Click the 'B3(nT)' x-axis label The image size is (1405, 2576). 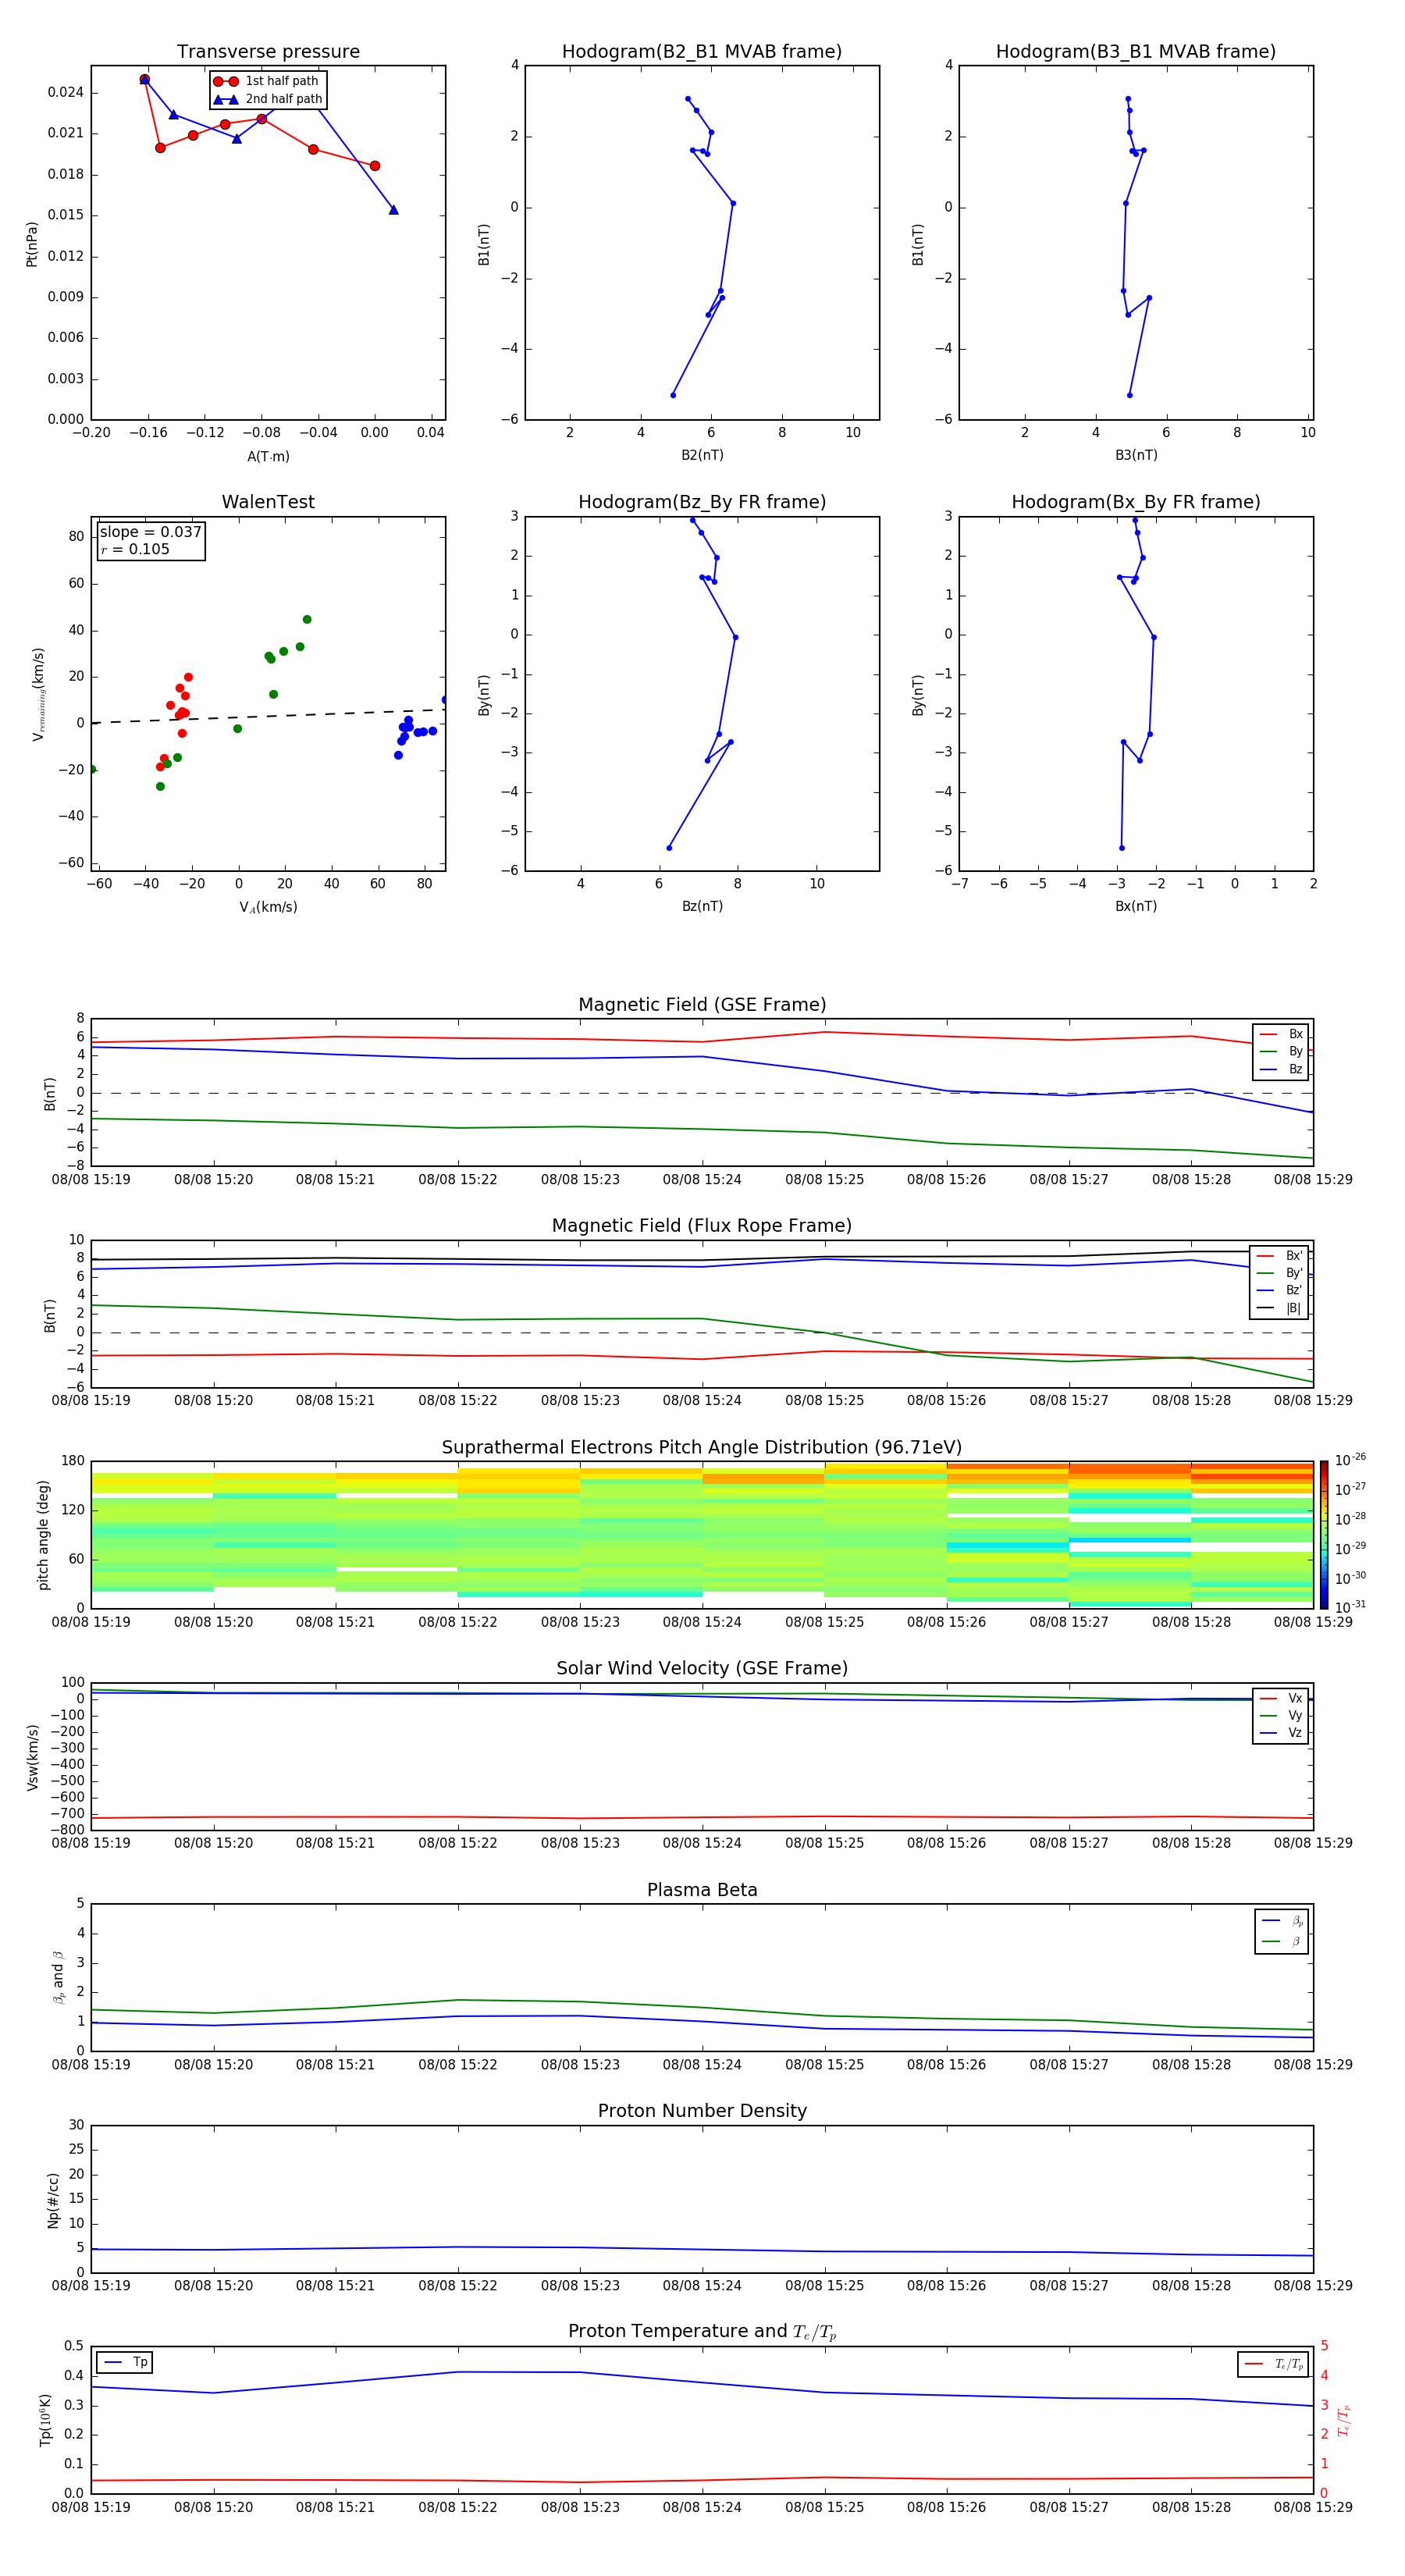[1136, 455]
